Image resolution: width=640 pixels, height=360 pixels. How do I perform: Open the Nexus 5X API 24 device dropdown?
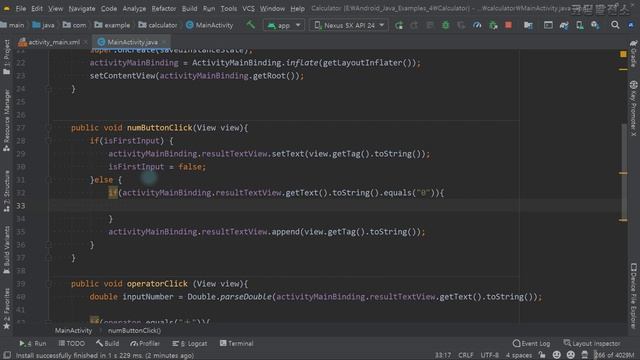349,25
